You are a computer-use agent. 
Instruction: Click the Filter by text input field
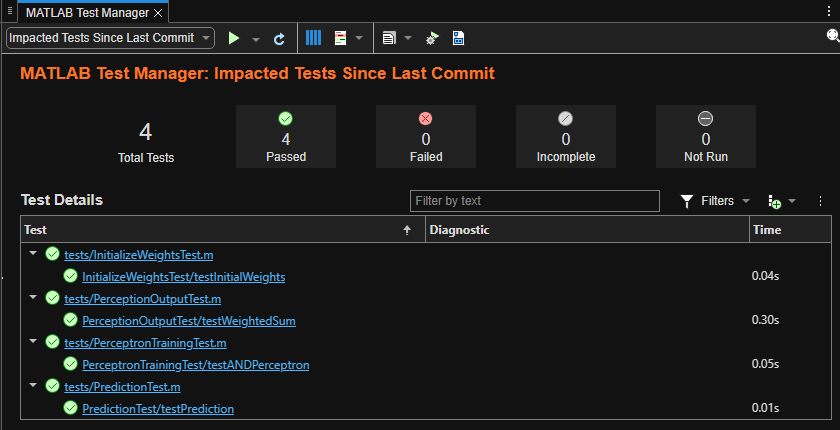click(535, 201)
